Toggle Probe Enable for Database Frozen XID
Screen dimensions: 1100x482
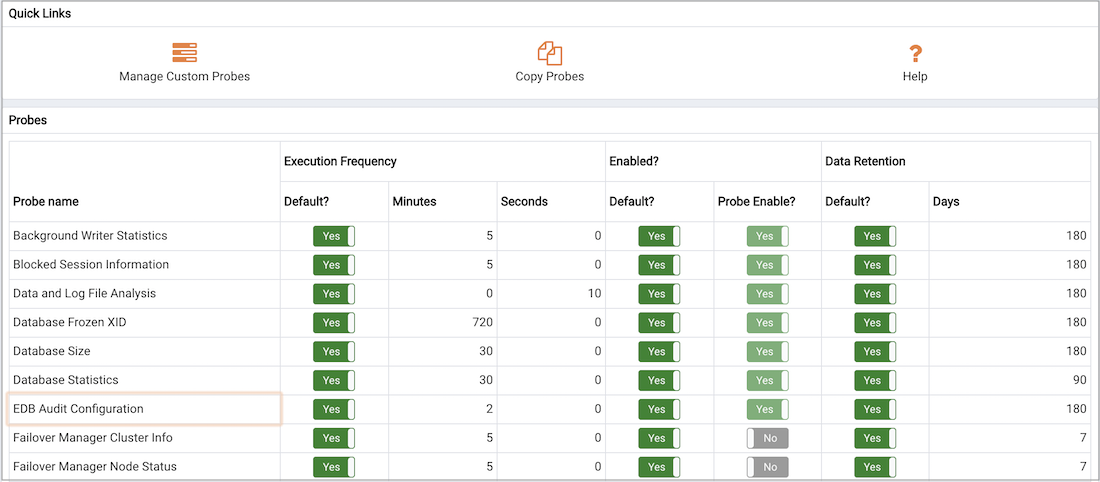point(767,322)
